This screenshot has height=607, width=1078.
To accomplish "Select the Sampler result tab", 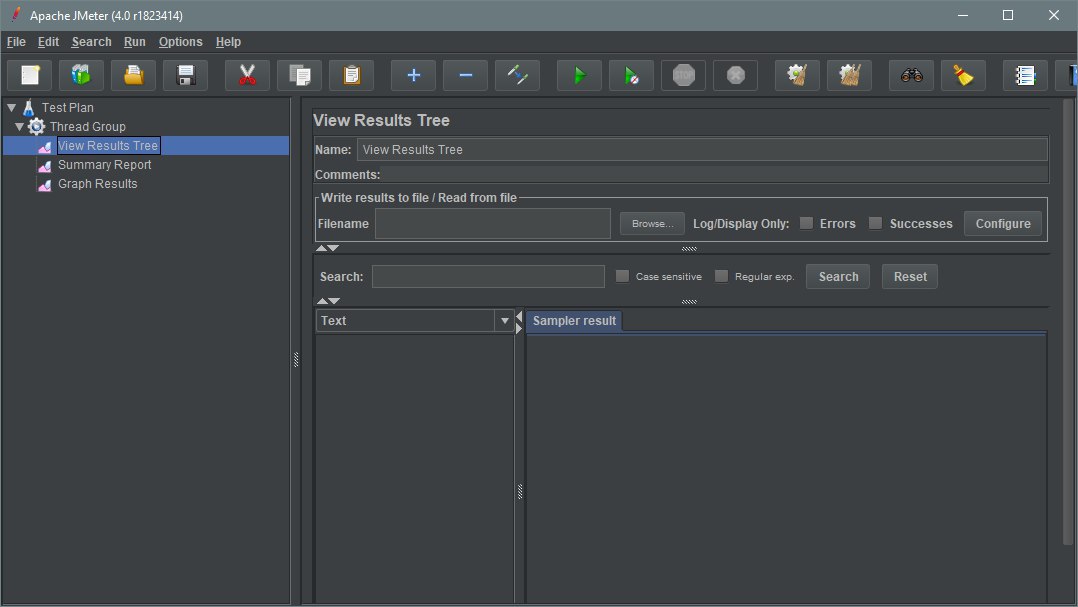I will 574,320.
